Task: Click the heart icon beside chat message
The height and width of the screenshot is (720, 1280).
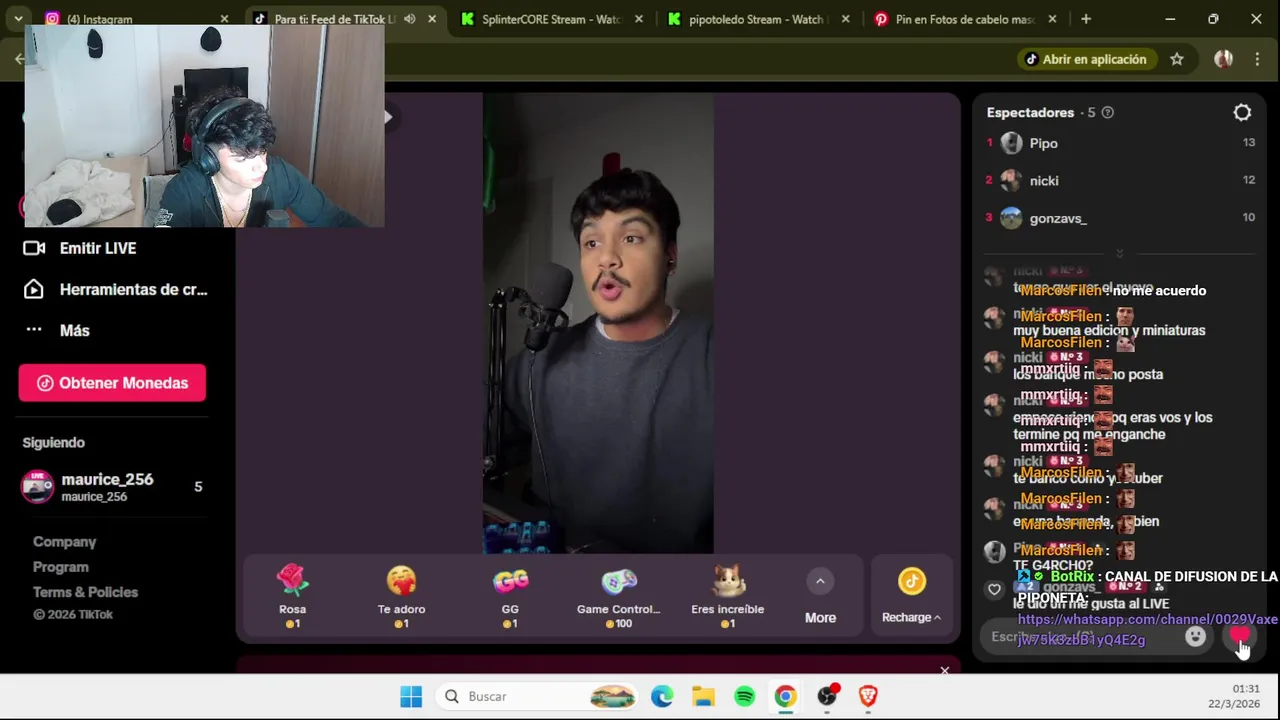Action: pyautogui.click(x=994, y=589)
